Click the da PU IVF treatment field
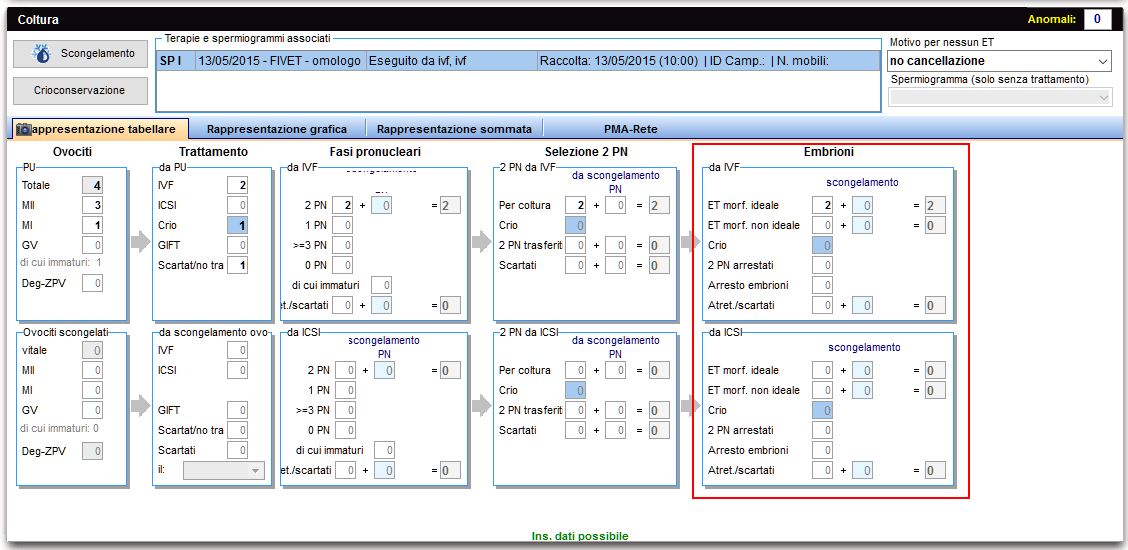The image size is (1128, 550). tap(238, 185)
